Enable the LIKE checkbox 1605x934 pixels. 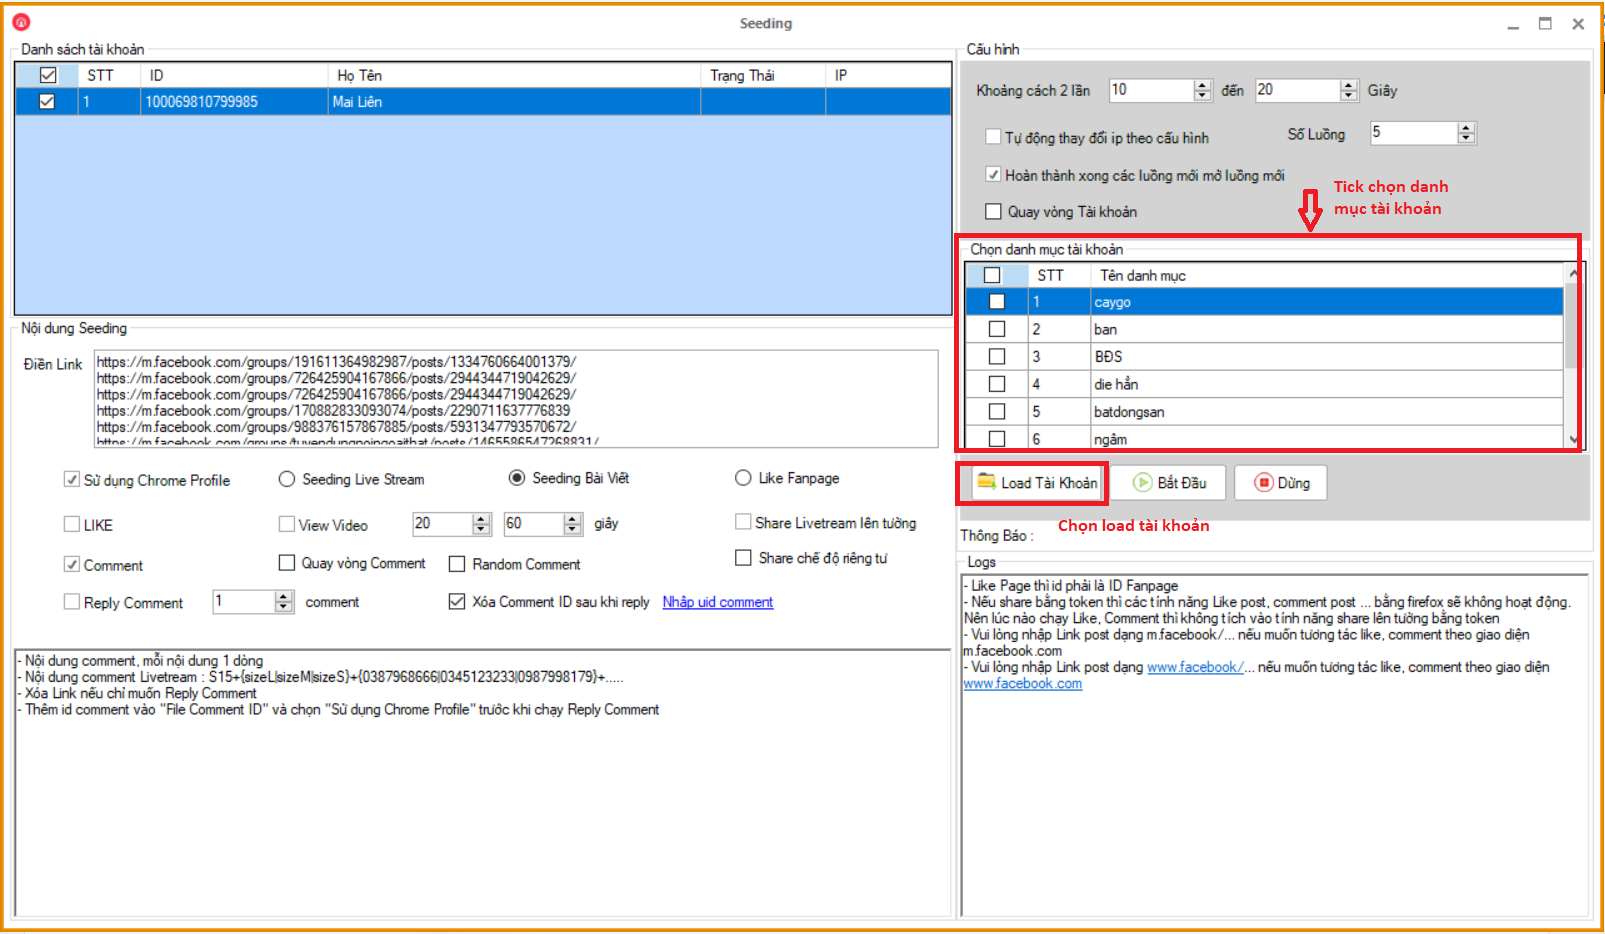[72, 523]
